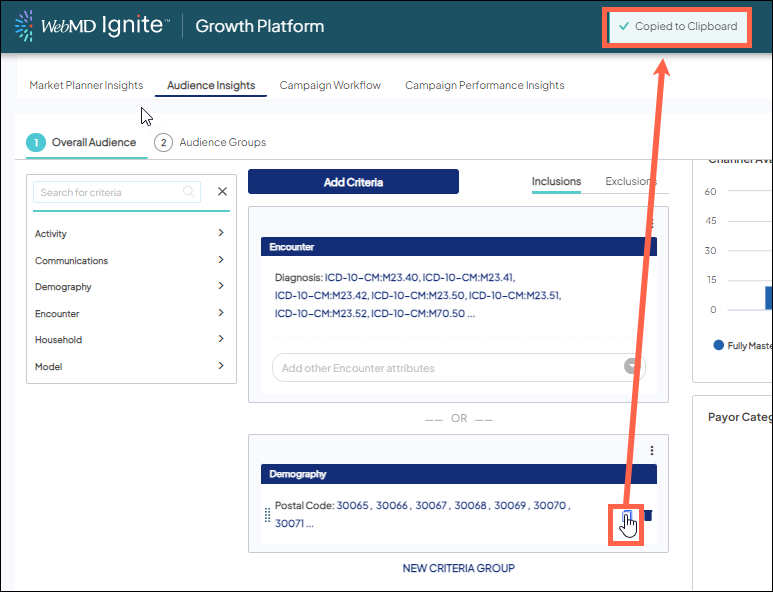This screenshot has width=773, height=592.
Task: Click the delete icon beside Postal Code
Action: (x=647, y=516)
